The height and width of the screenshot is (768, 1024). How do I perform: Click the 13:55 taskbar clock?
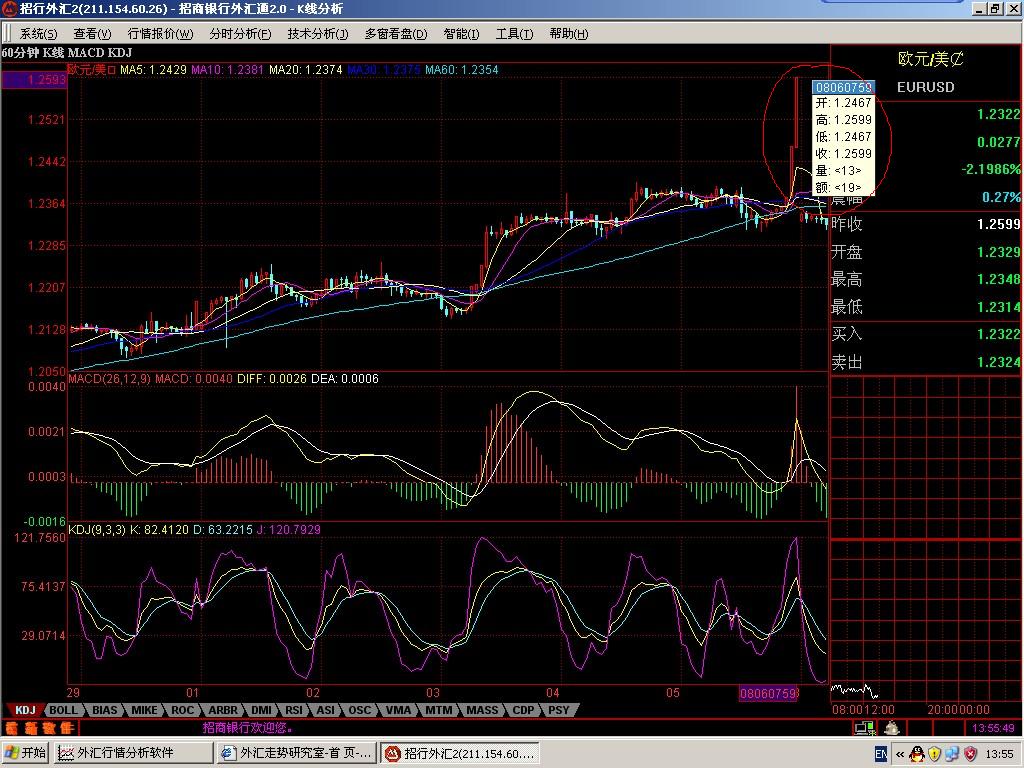pyautogui.click(x=999, y=754)
